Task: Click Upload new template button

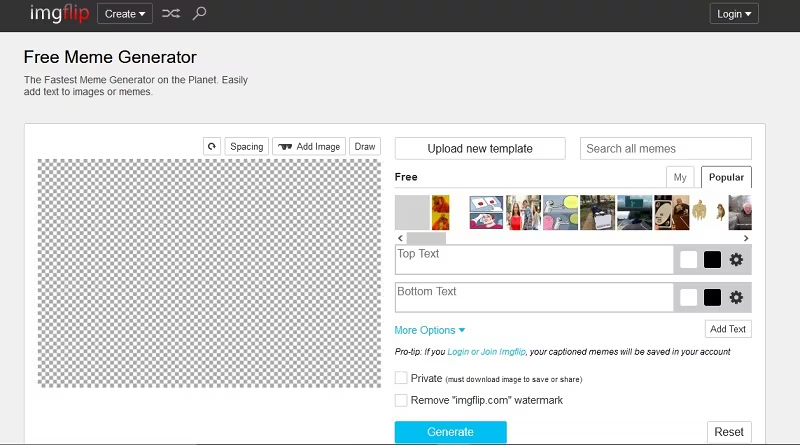Action: 480,149
